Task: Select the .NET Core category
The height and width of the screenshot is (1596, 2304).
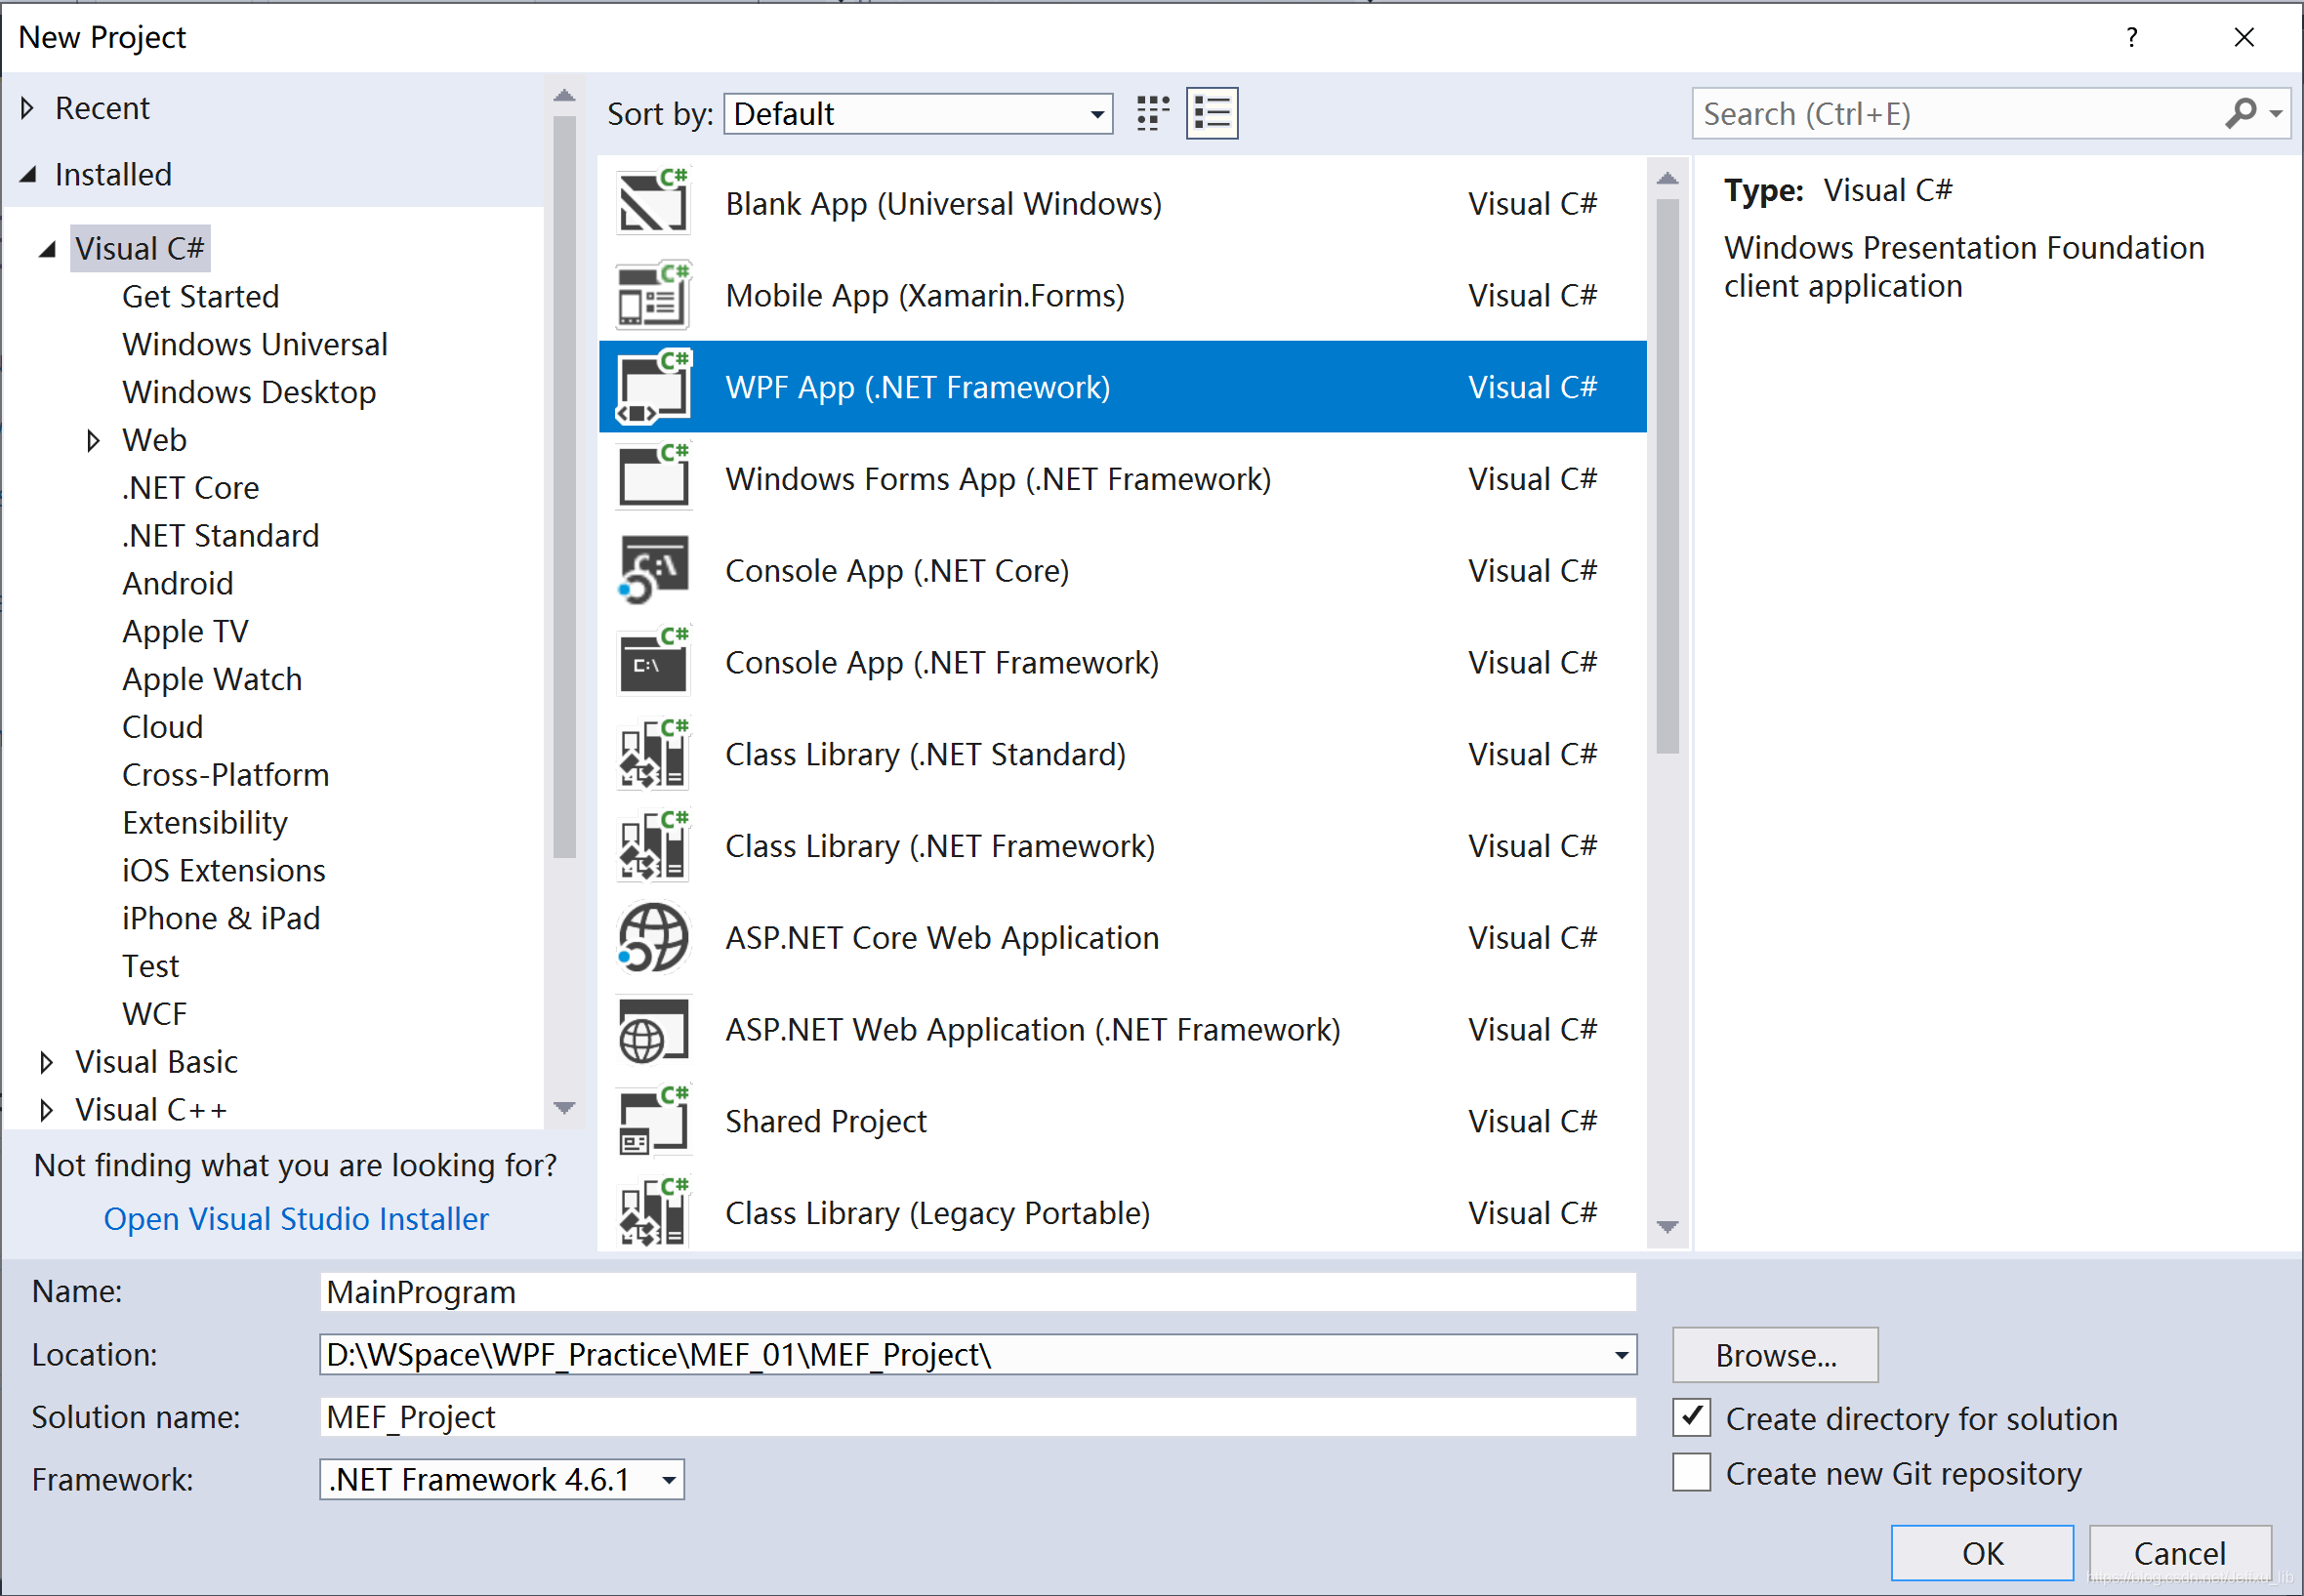Action: coord(191,488)
